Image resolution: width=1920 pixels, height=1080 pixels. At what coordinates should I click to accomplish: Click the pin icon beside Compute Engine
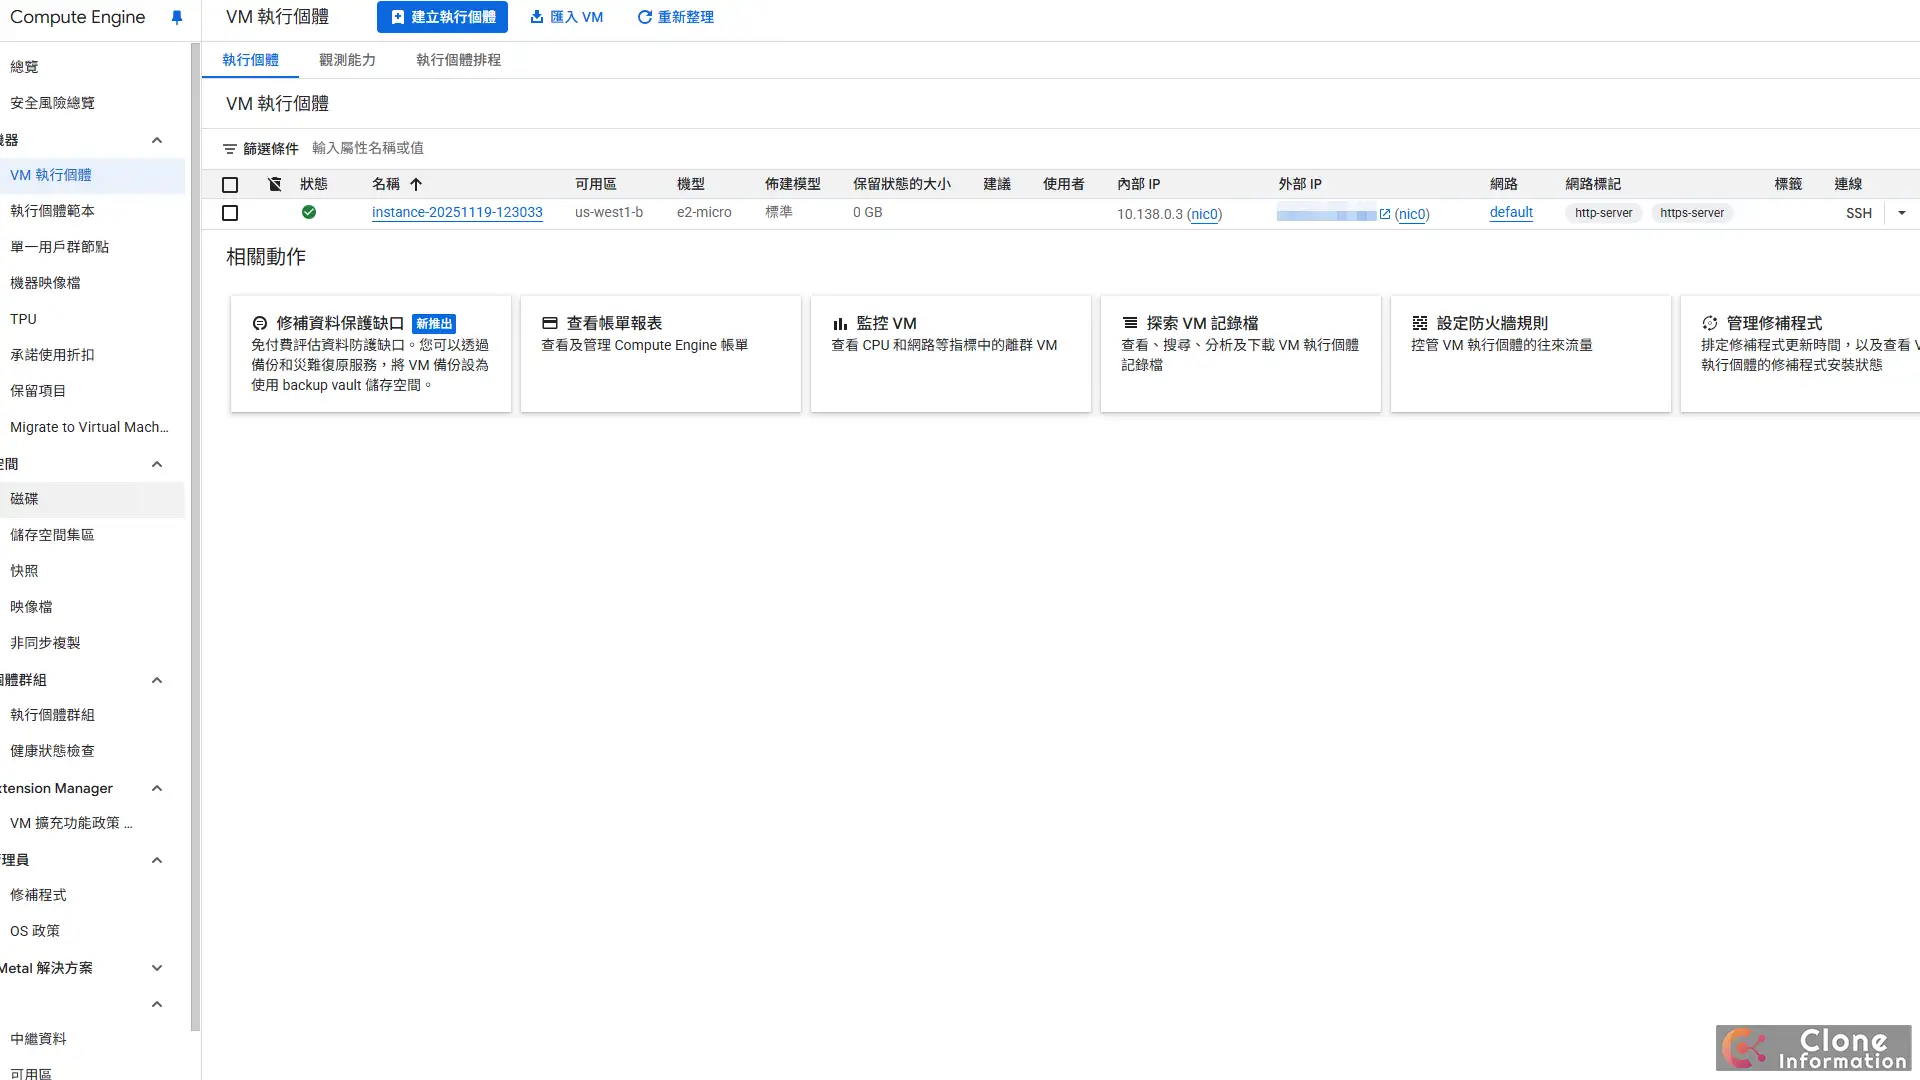(x=177, y=17)
